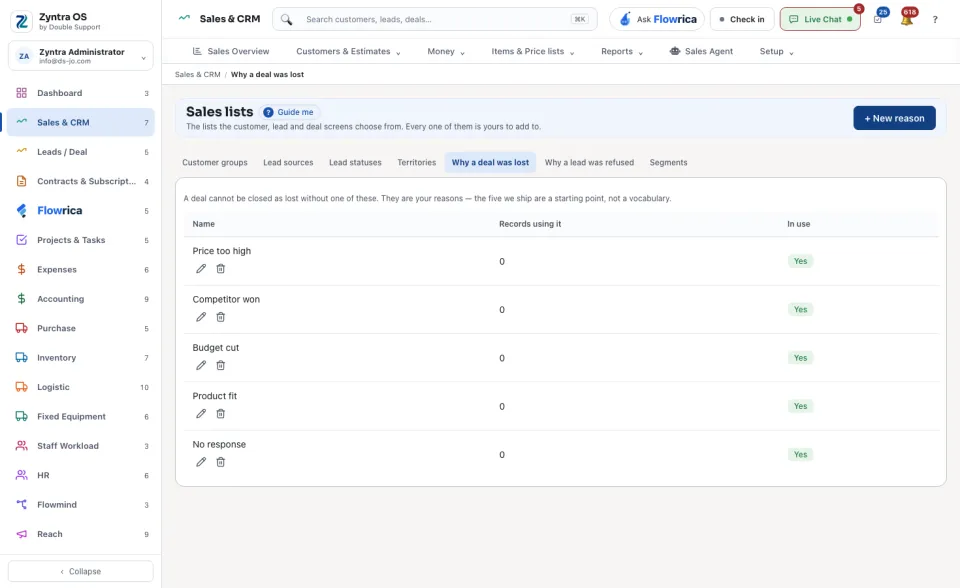
Task: Click Yes badge for No response
Action: click(800, 454)
